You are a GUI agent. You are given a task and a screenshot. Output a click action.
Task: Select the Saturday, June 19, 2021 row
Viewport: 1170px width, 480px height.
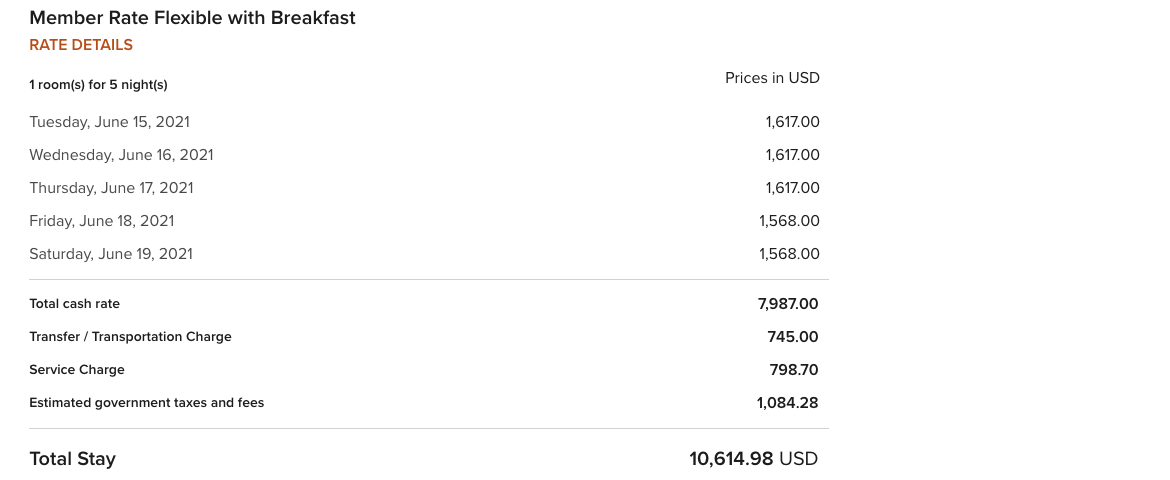tap(425, 254)
